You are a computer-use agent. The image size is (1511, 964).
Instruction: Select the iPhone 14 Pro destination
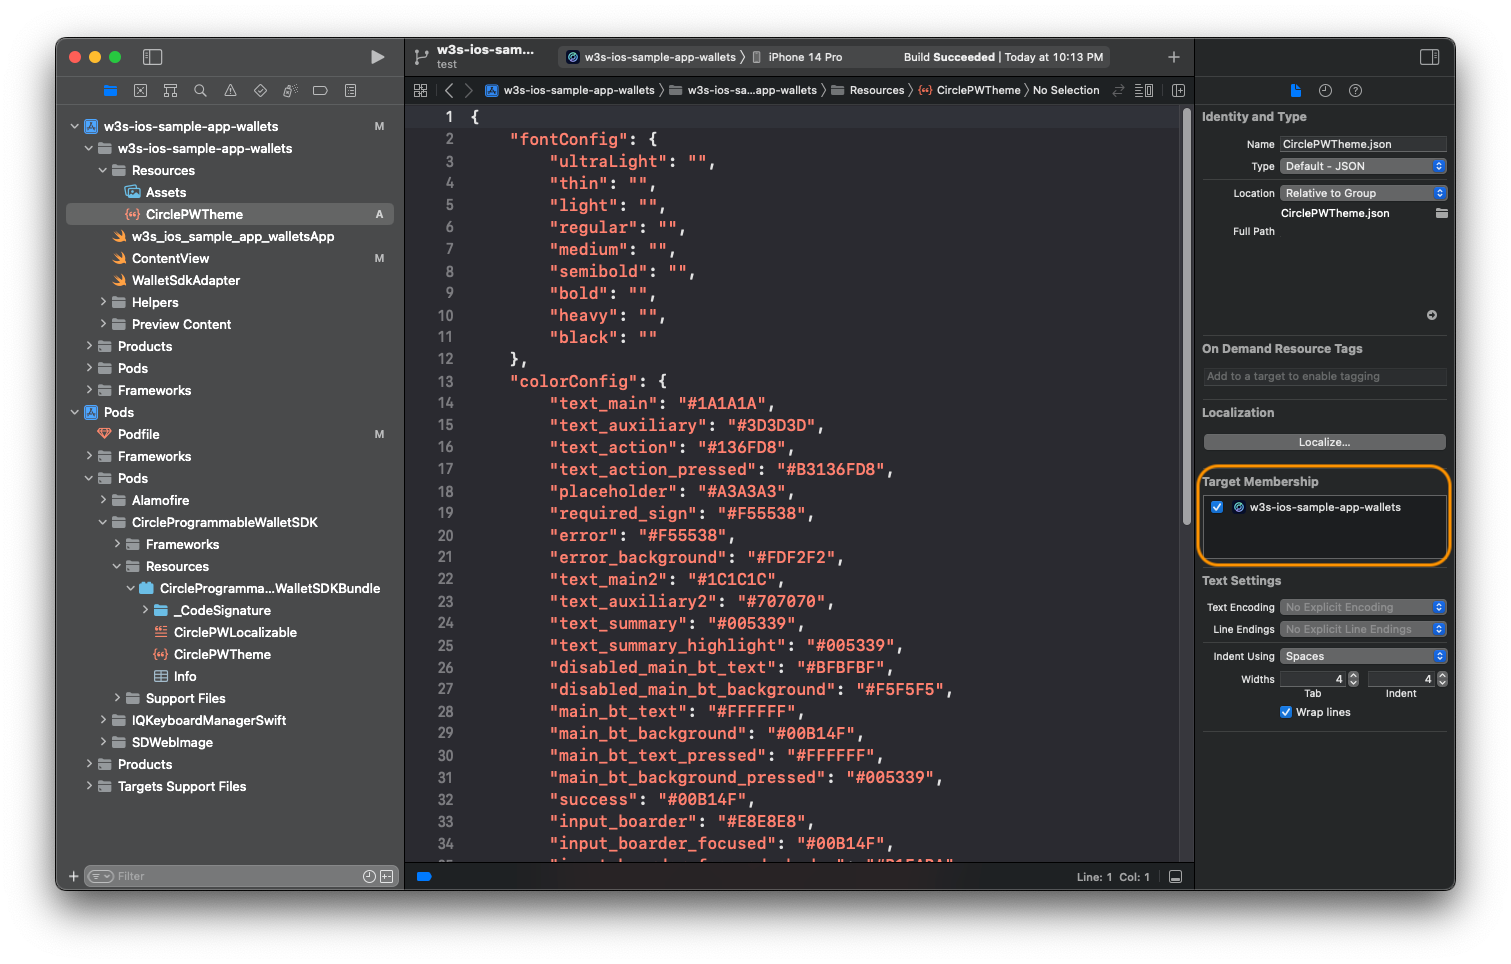tap(804, 57)
